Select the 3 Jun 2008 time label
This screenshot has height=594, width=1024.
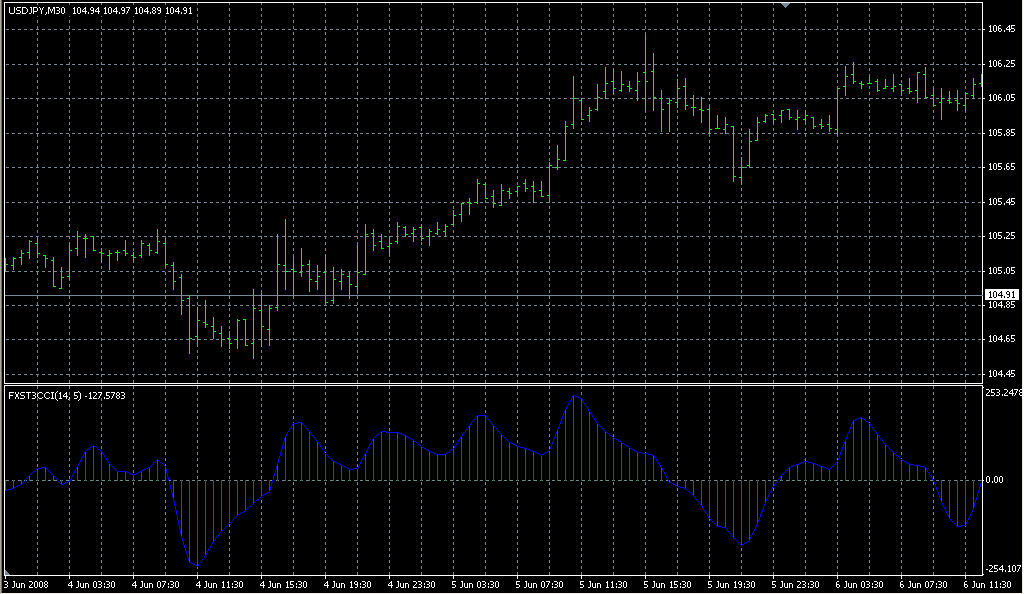click(27, 584)
